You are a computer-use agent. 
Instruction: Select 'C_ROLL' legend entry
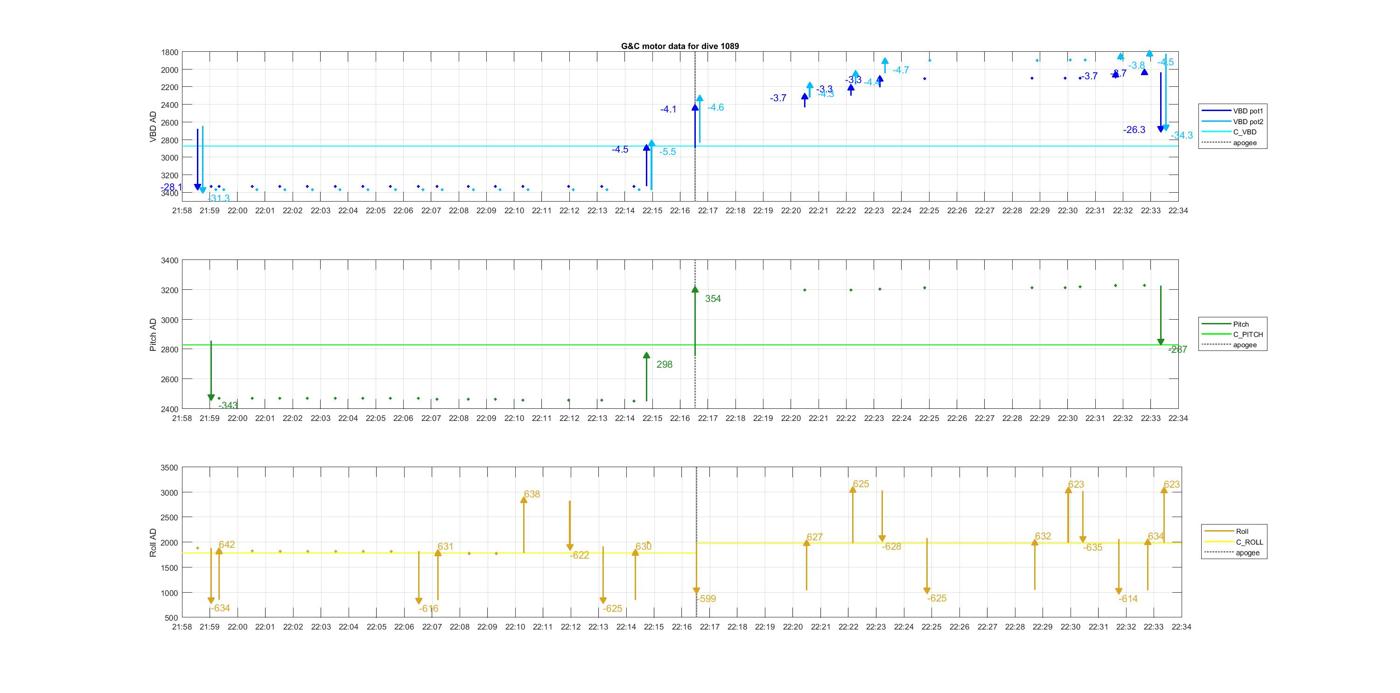pos(1249,542)
